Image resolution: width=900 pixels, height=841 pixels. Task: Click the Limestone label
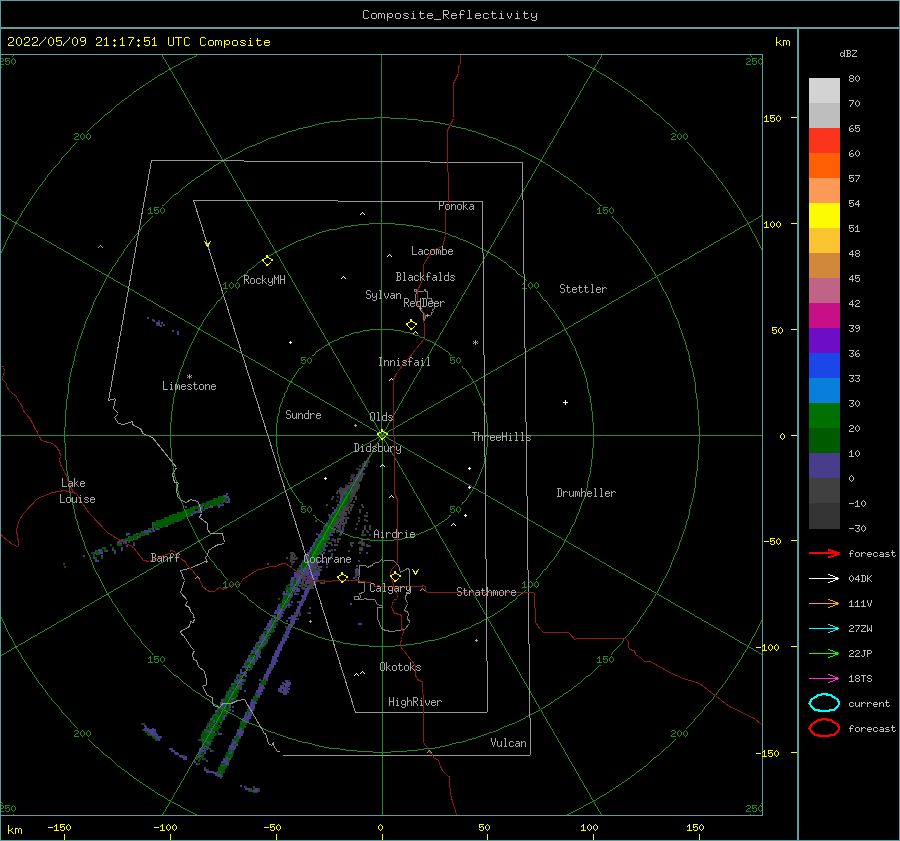[x=189, y=386]
